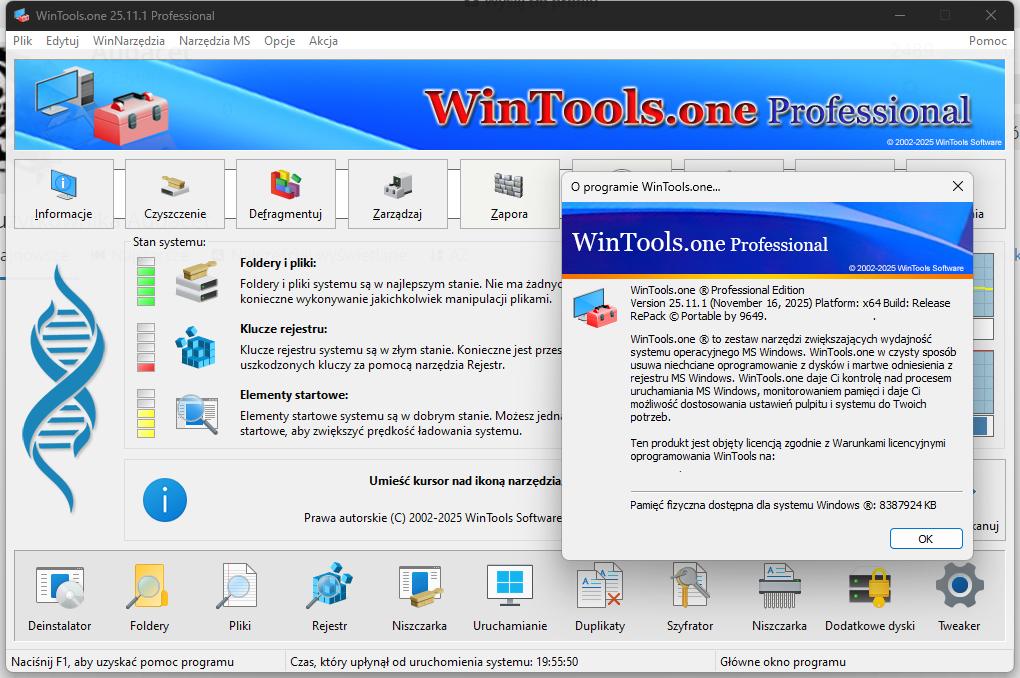Image resolution: width=1020 pixels, height=678 pixels.
Task: Click the Główne okno programu status text
Action: [783, 662]
